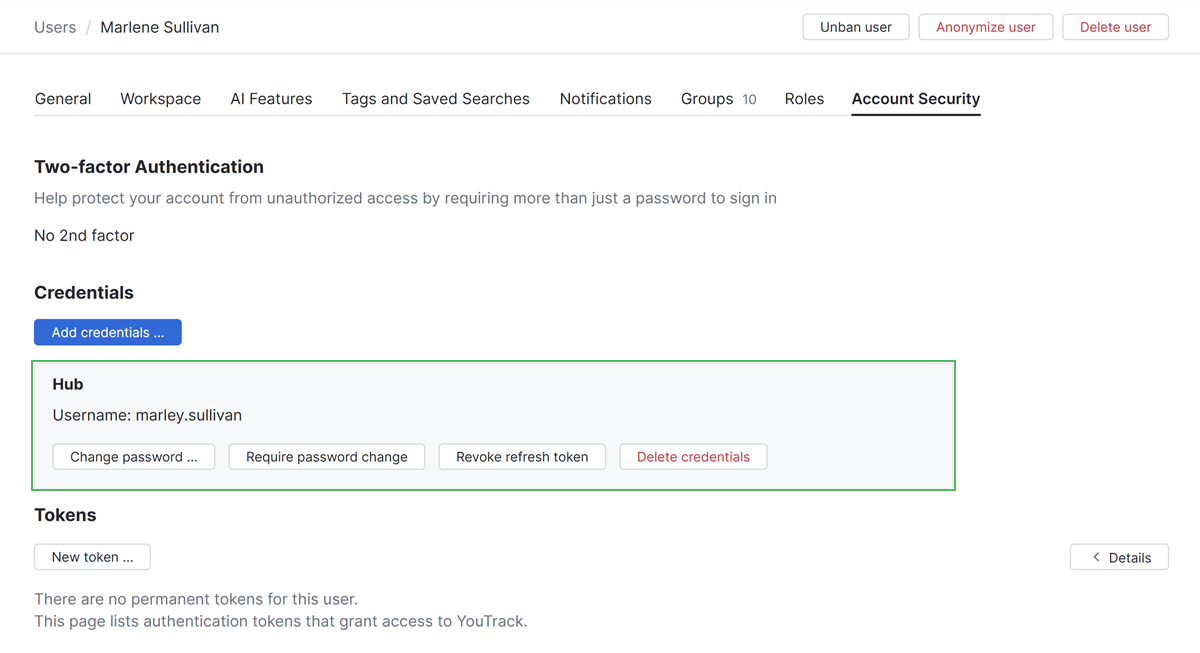This screenshot has height=653, width=1200.
Task: Select the AI Features tab
Action: pyautogui.click(x=271, y=99)
